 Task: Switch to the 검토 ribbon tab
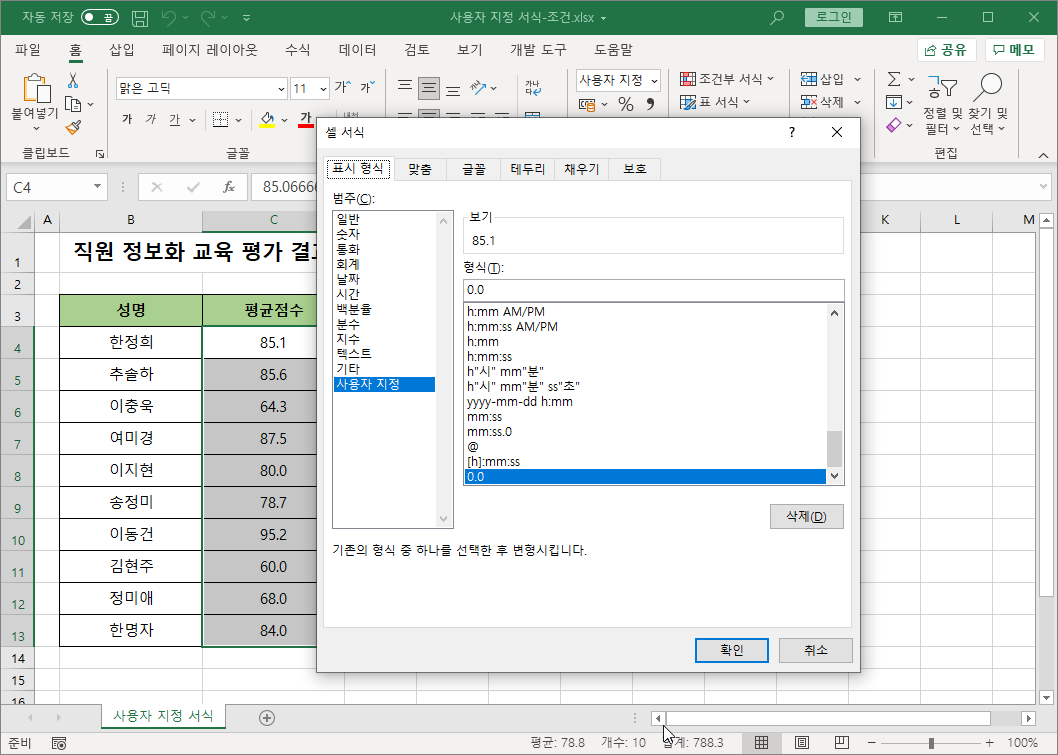pos(417,50)
